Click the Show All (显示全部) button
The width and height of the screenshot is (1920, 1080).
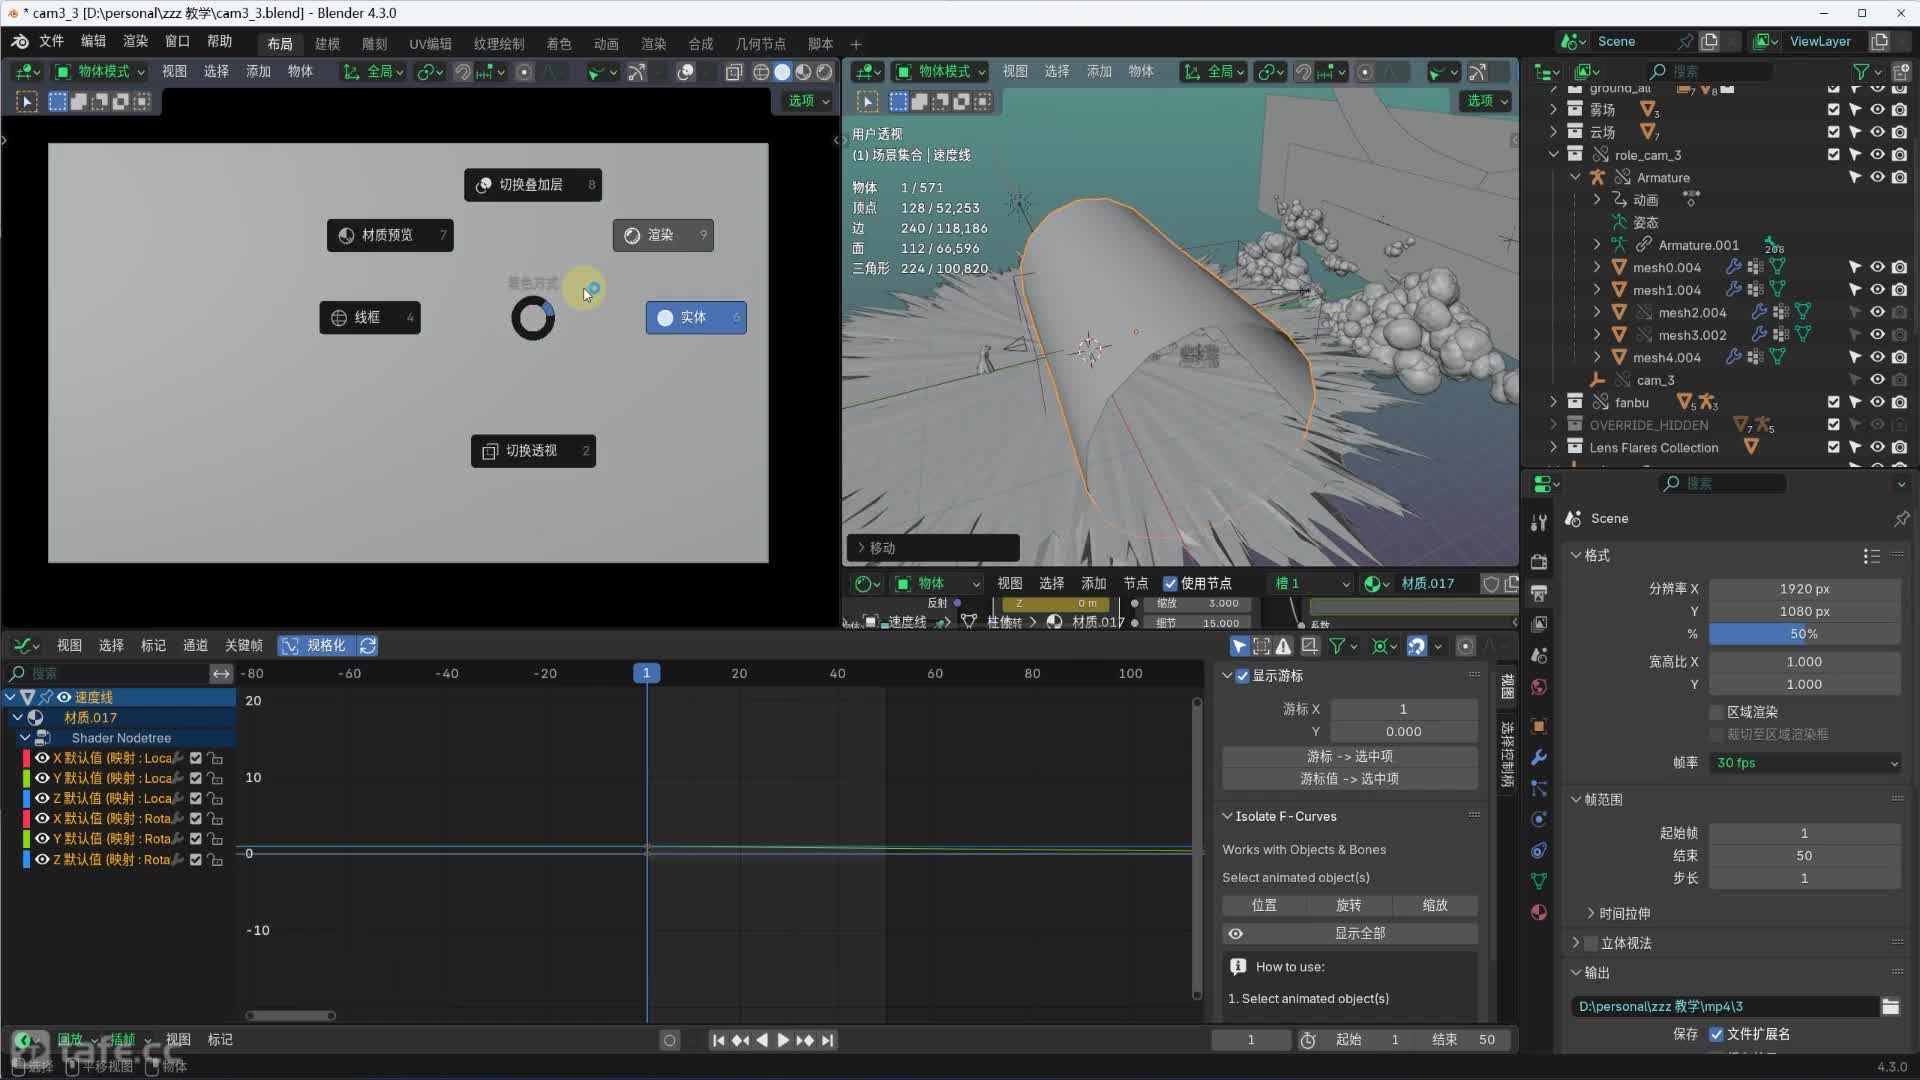[1359, 933]
